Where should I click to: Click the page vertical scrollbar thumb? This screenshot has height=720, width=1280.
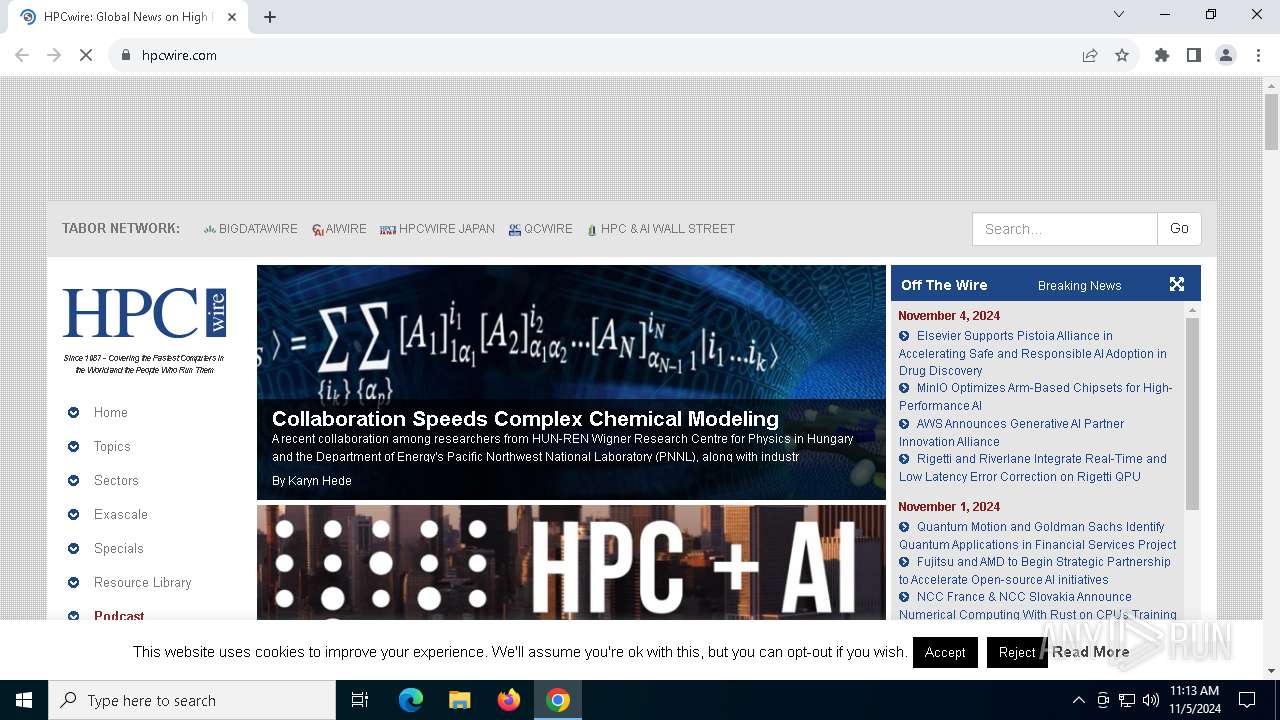coord(1271,122)
